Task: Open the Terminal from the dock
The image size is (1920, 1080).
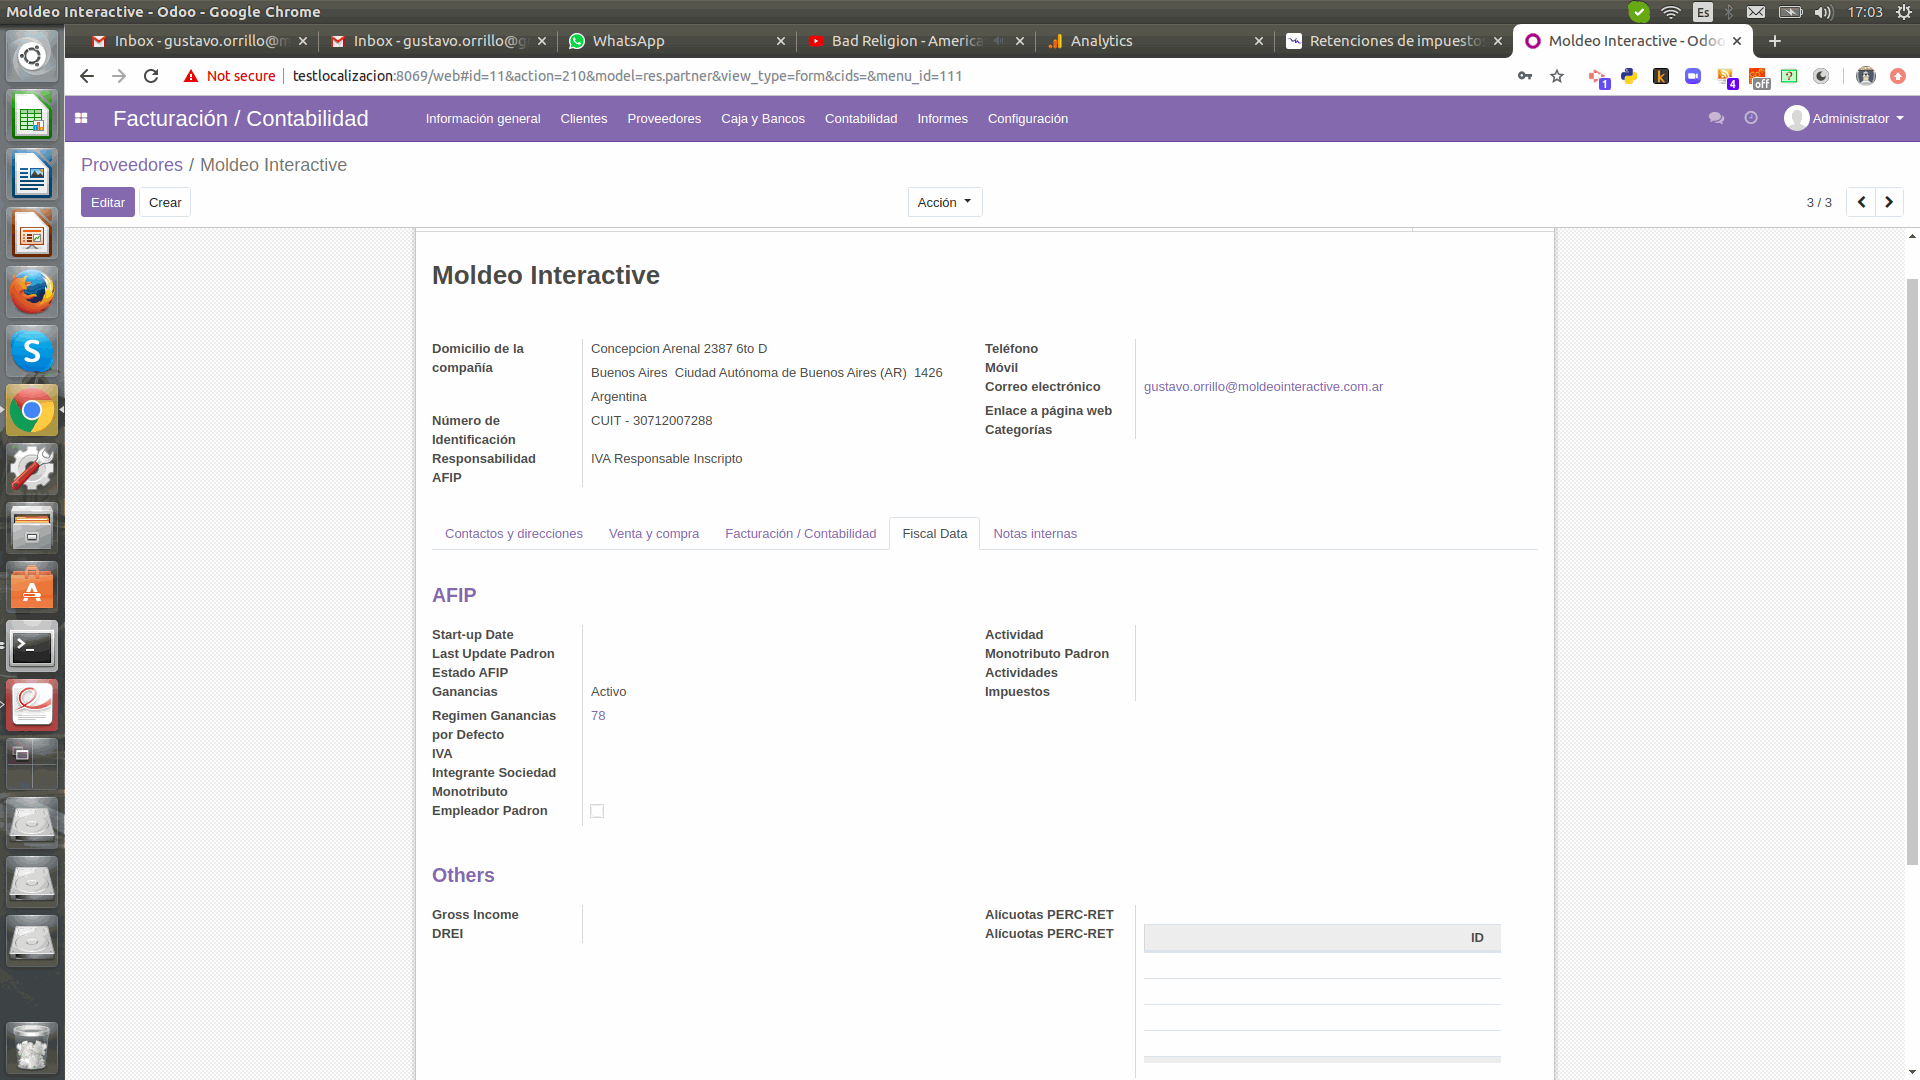Action: point(32,647)
